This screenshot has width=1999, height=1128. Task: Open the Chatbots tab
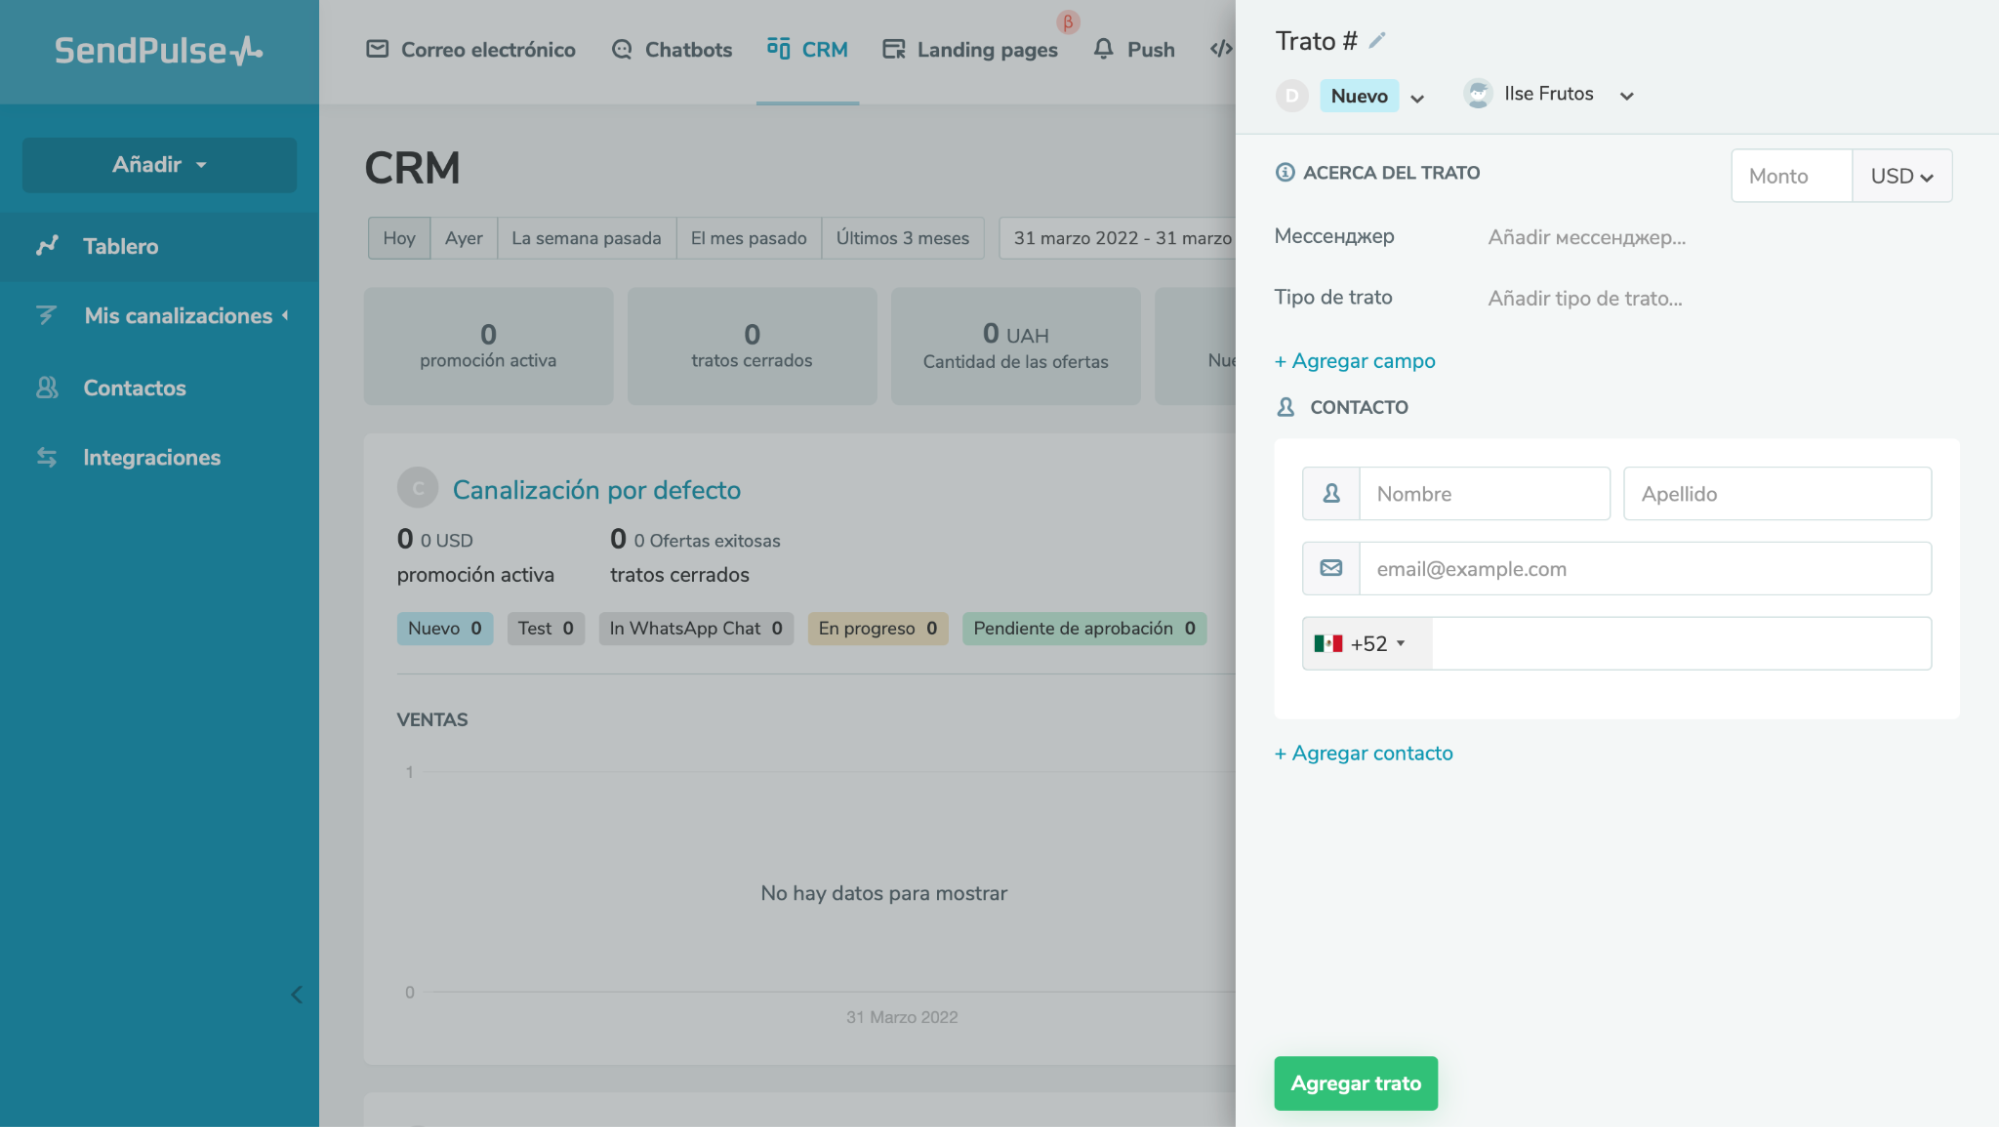coord(671,49)
